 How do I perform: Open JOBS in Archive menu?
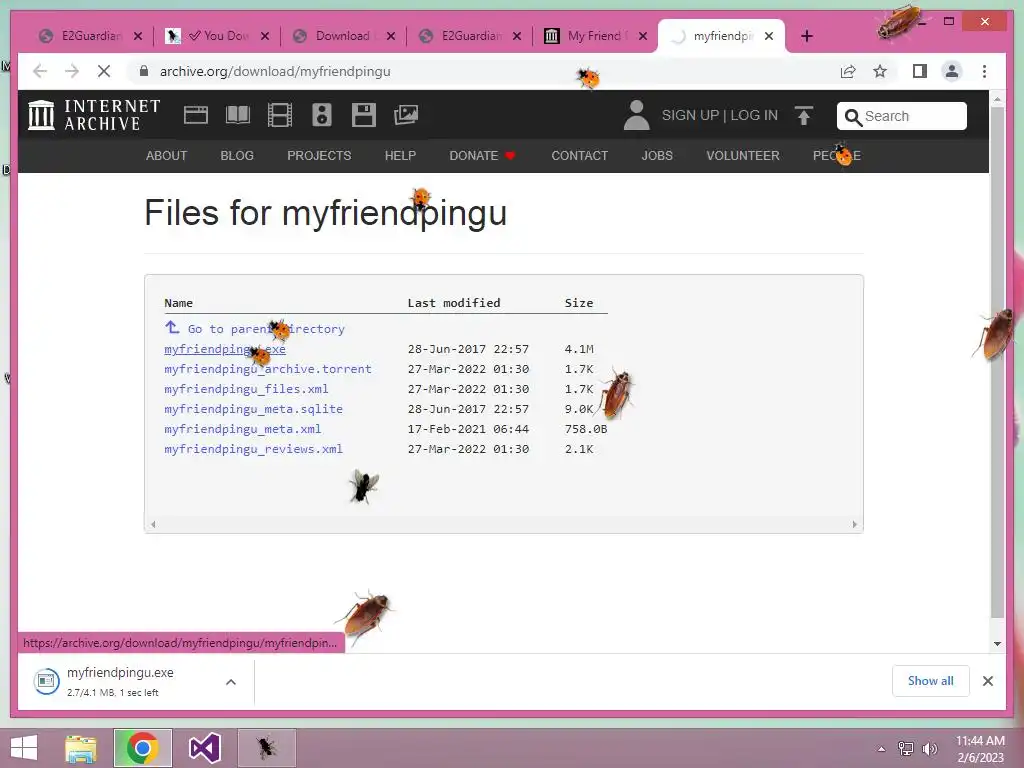657,156
